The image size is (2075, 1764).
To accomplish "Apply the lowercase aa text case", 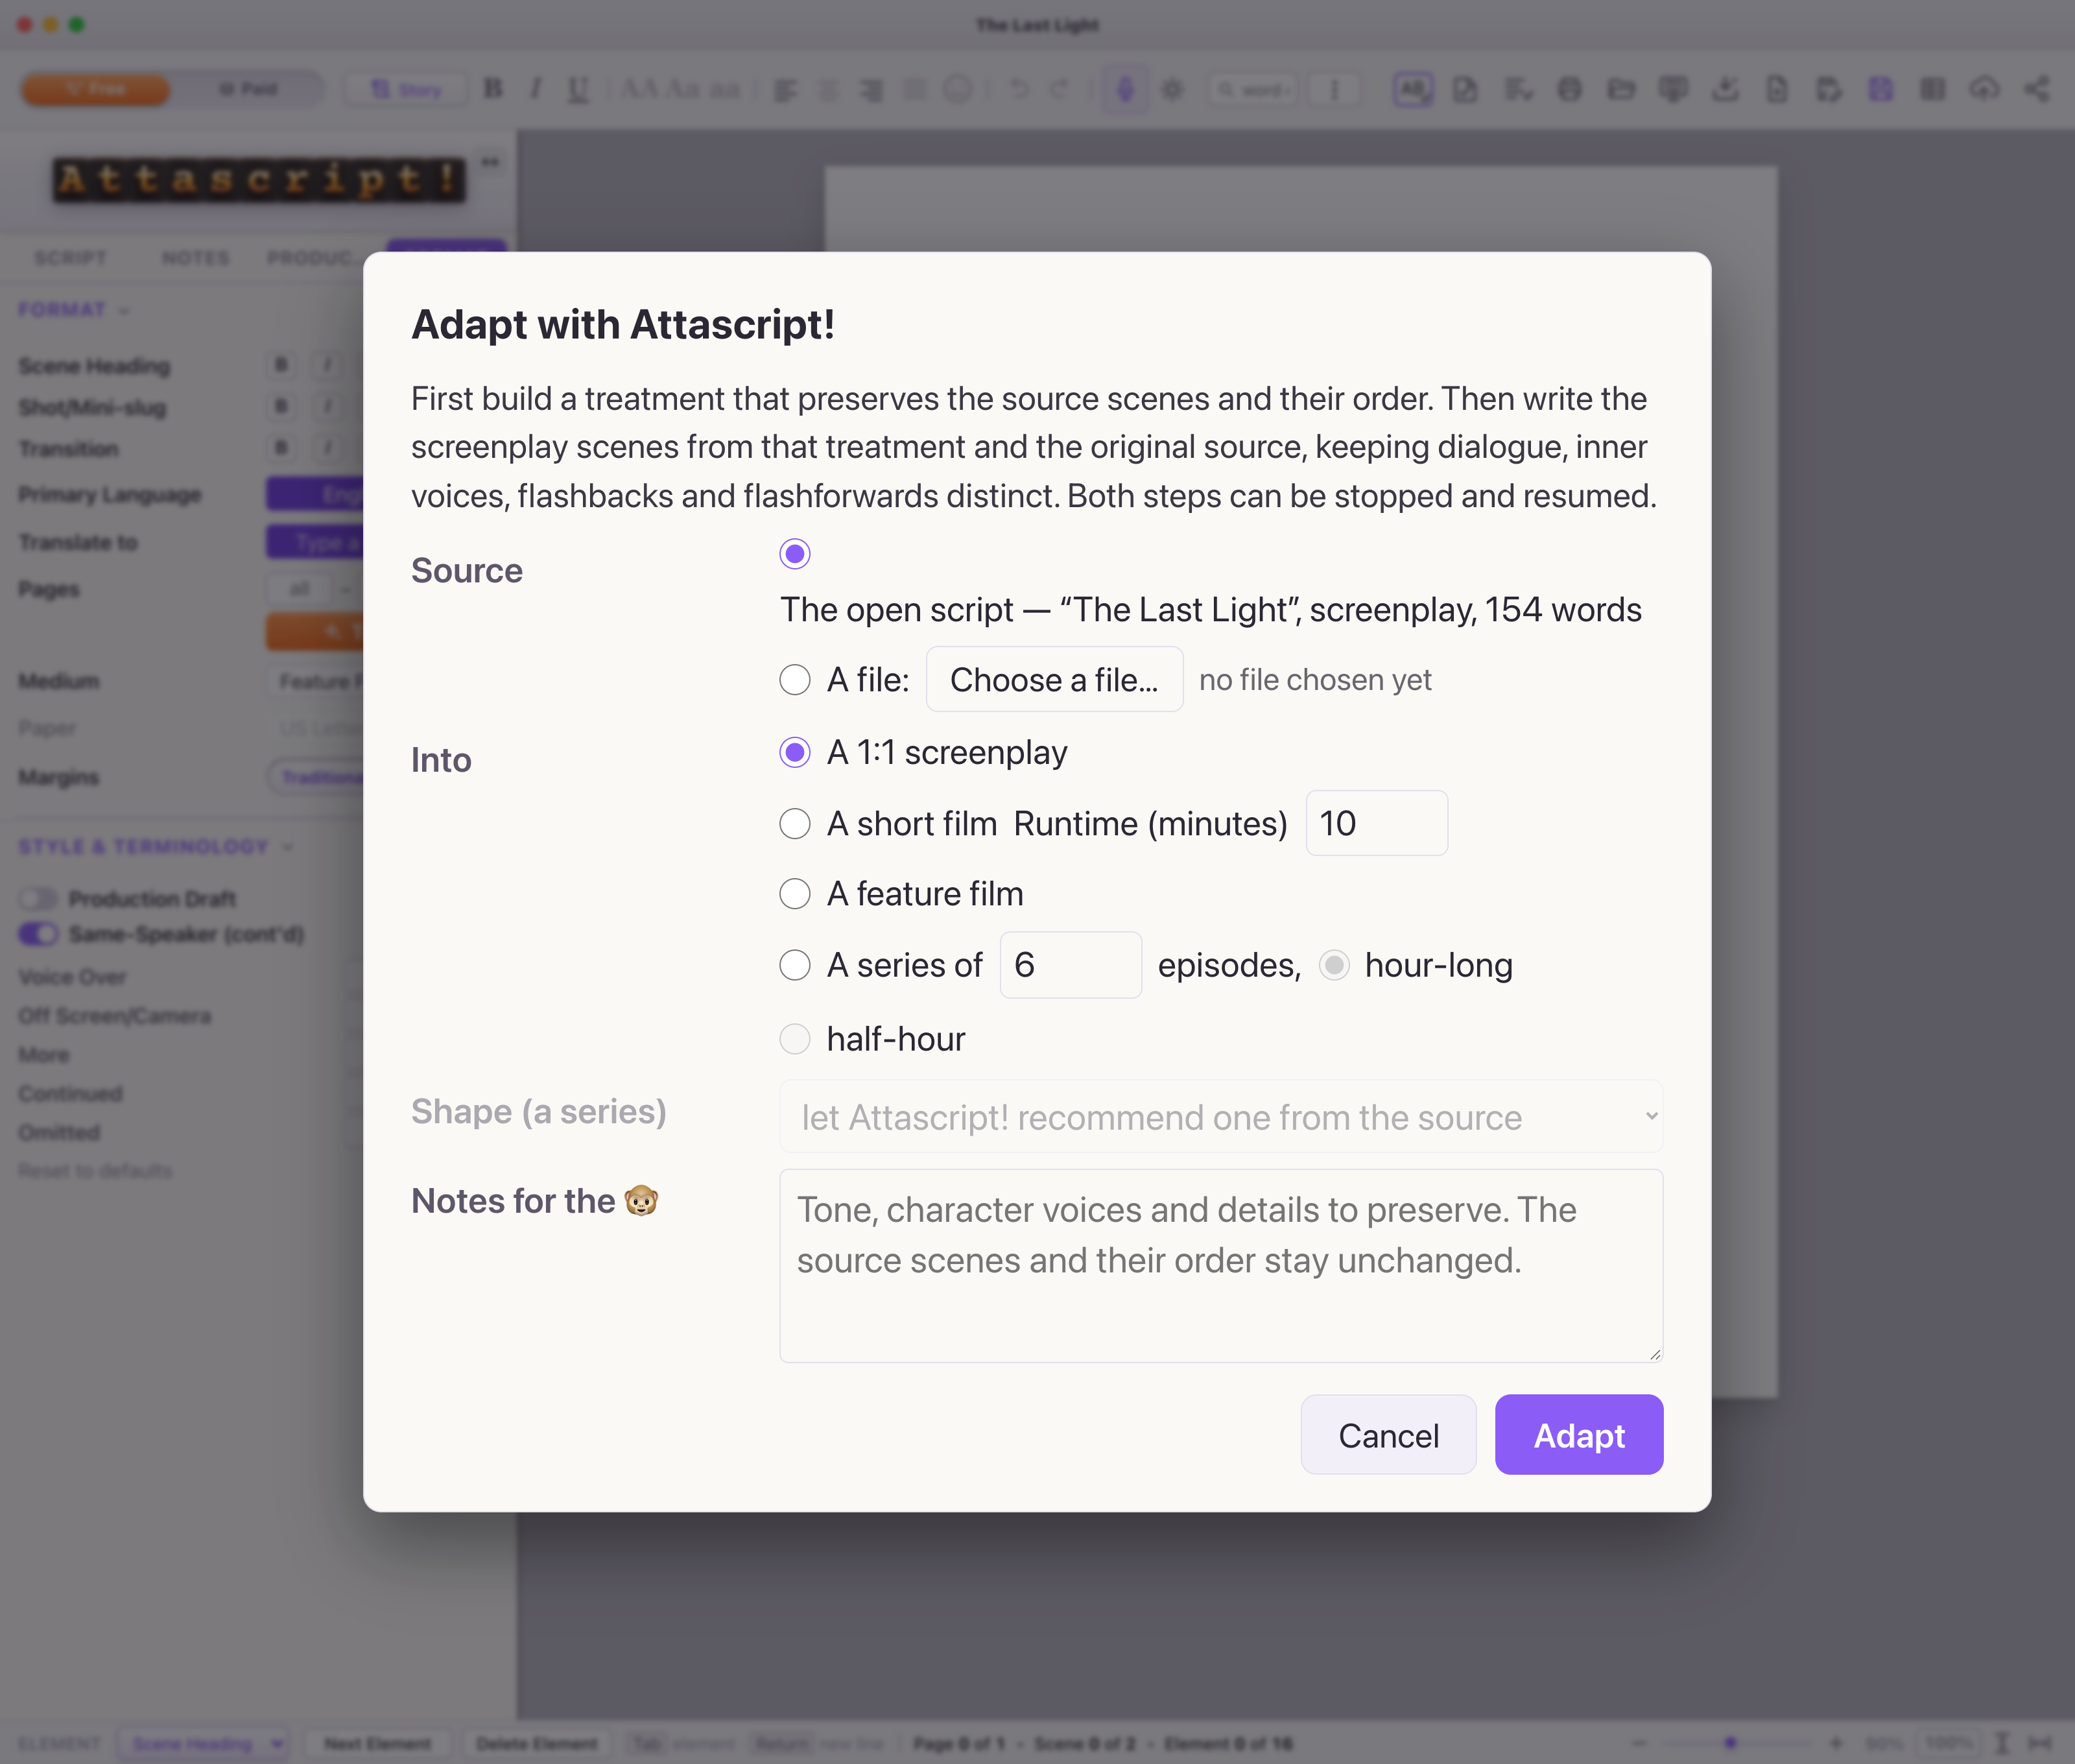I will coord(725,90).
